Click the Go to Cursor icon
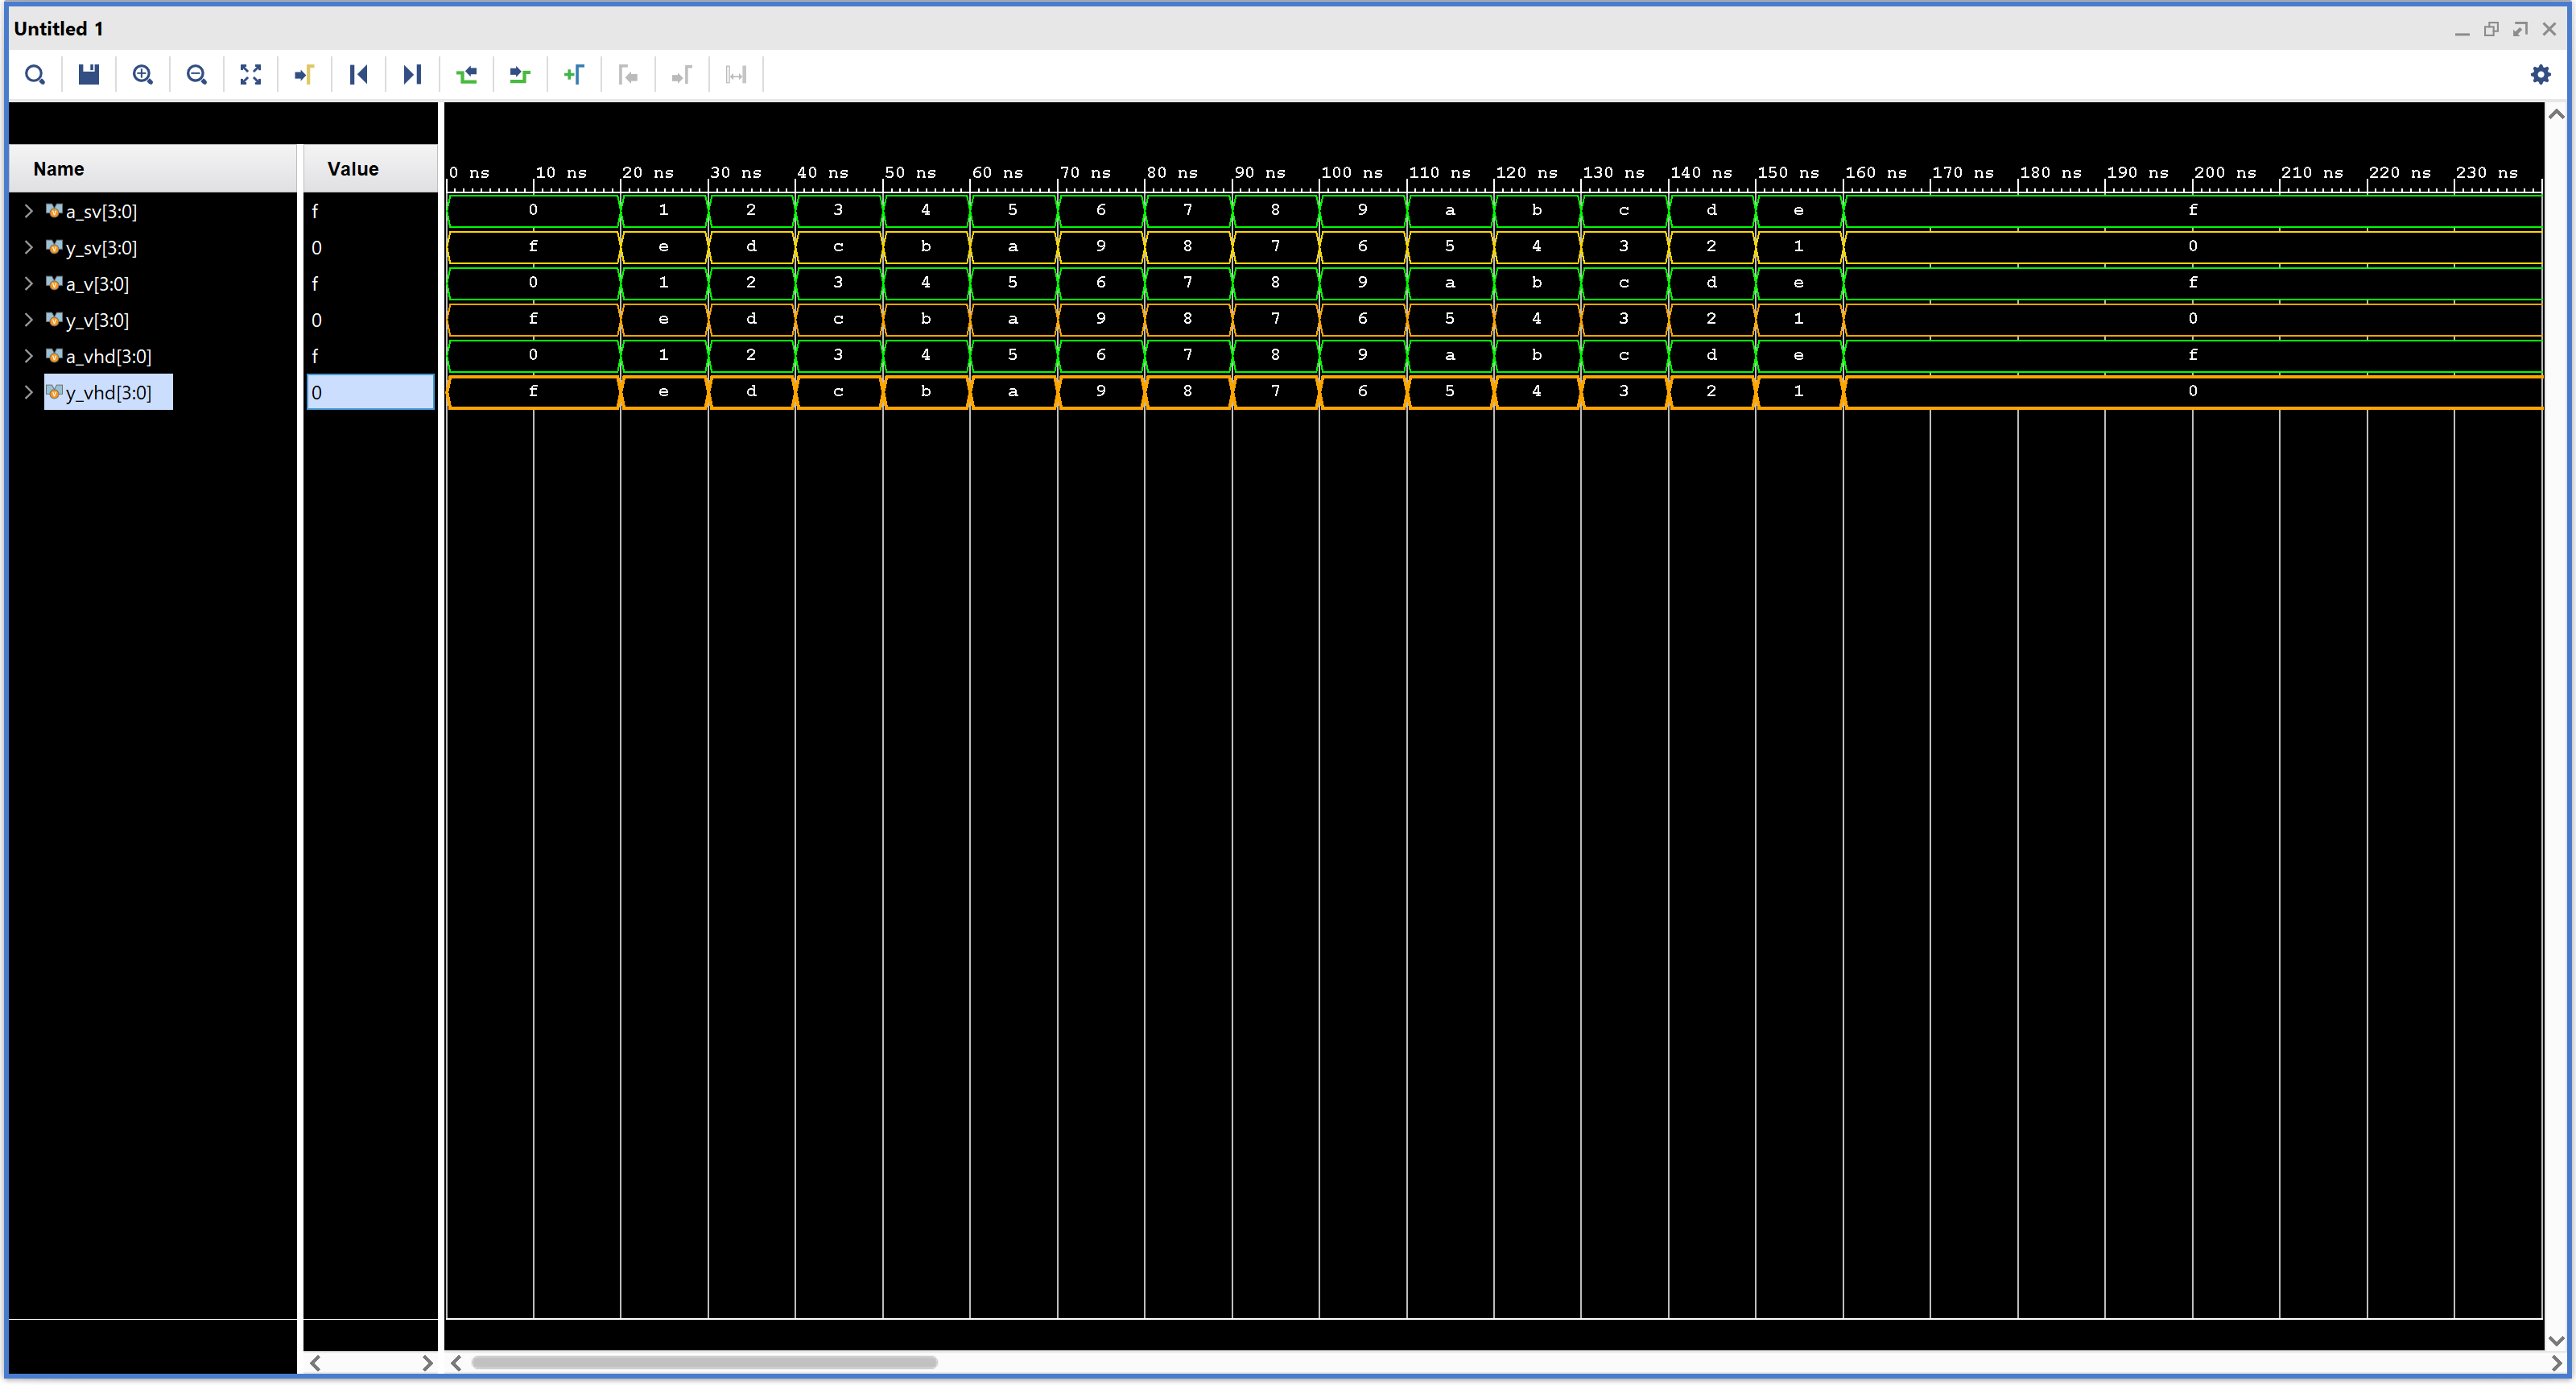Image resolution: width=2576 pixels, height=1385 pixels. click(x=305, y=75)
